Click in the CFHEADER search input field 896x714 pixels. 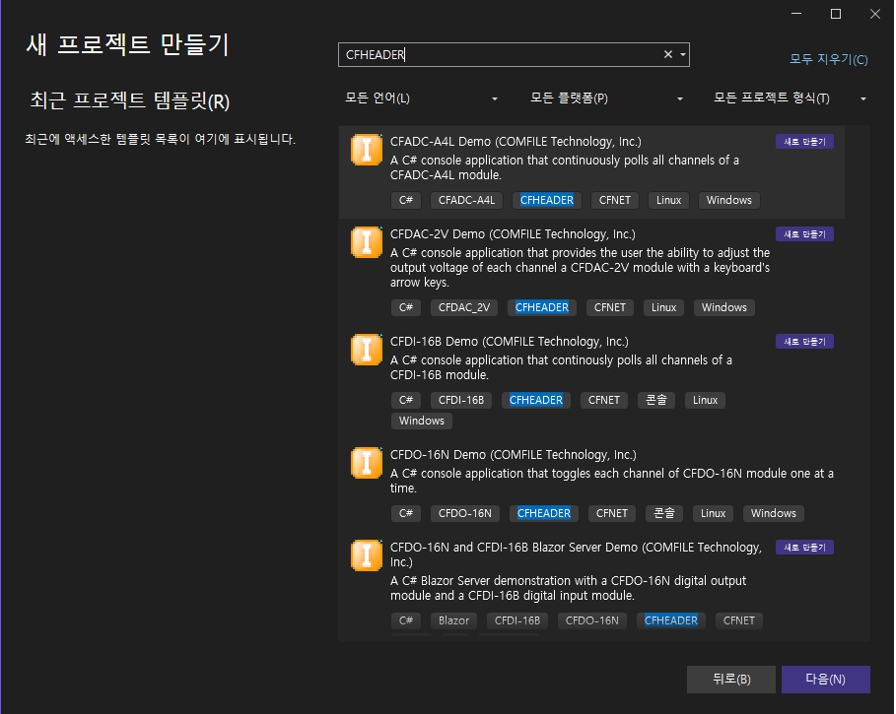[x=500, y=55]
